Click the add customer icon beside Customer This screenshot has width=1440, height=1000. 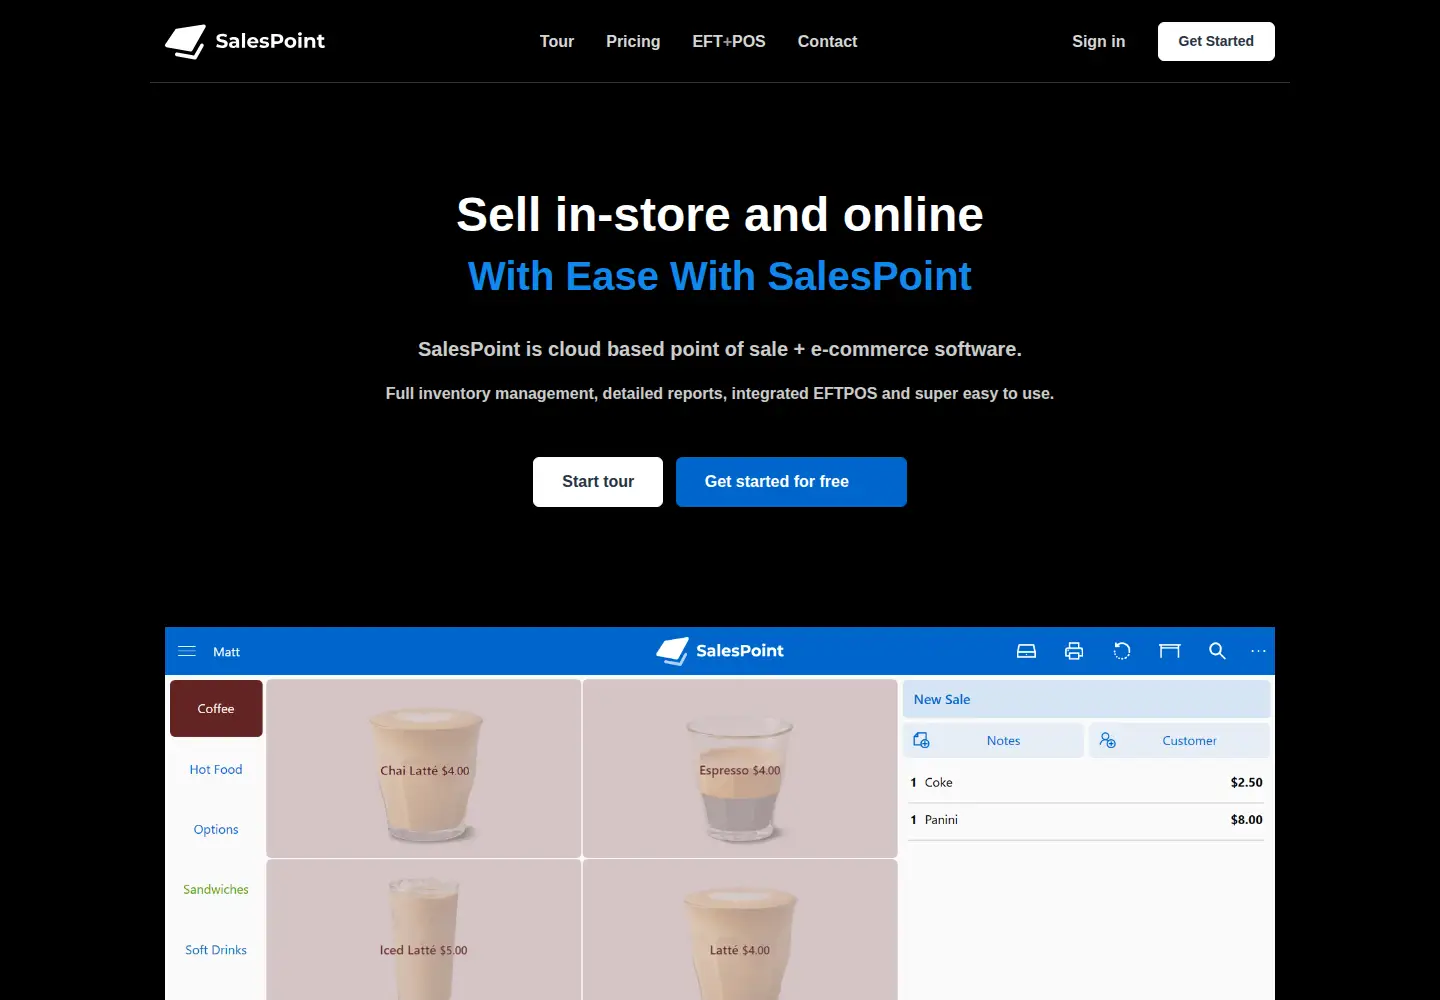1107,740
